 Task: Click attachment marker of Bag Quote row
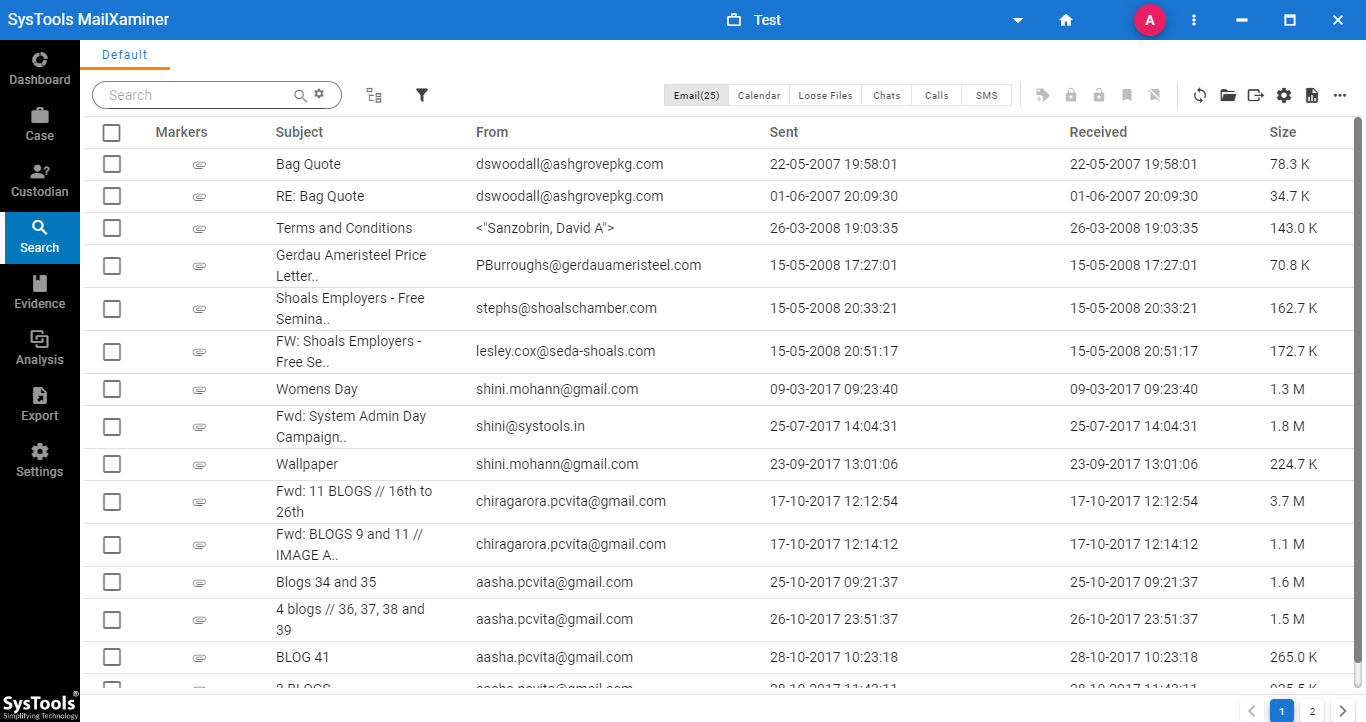199,164
